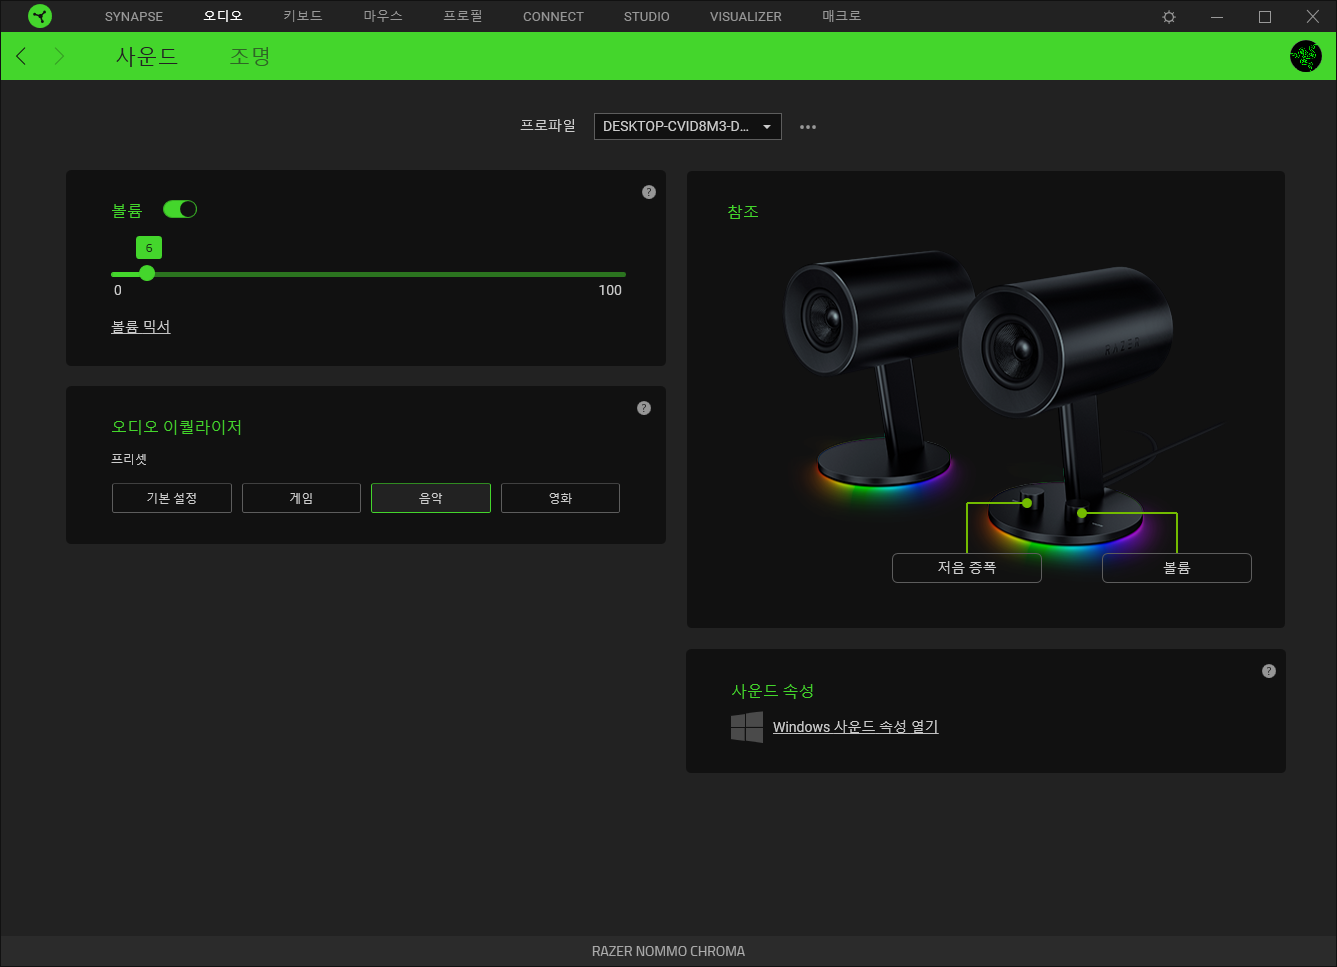Viewport: 1337px width, 967px height.
Task: Go back with the left arrow
Action: click(x=21, y=56)
